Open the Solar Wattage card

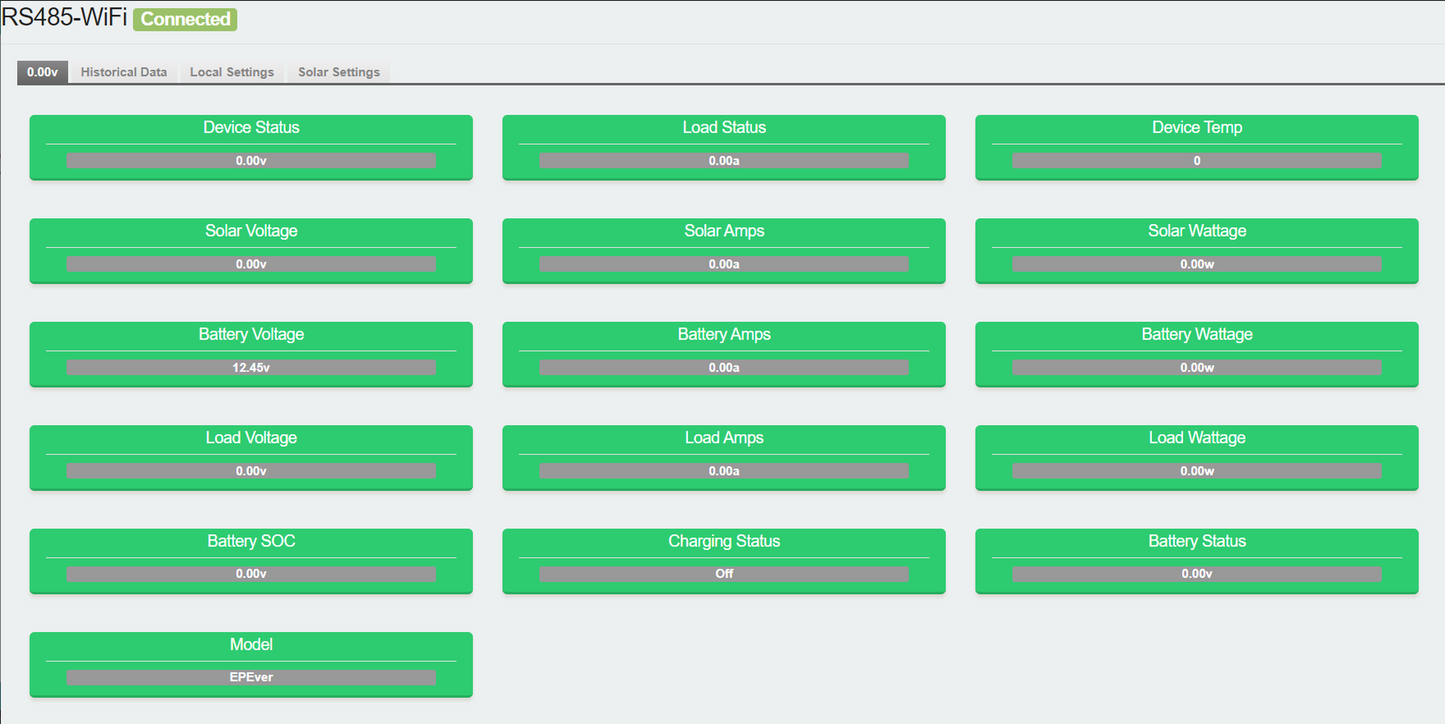(x=1196, y=249)
